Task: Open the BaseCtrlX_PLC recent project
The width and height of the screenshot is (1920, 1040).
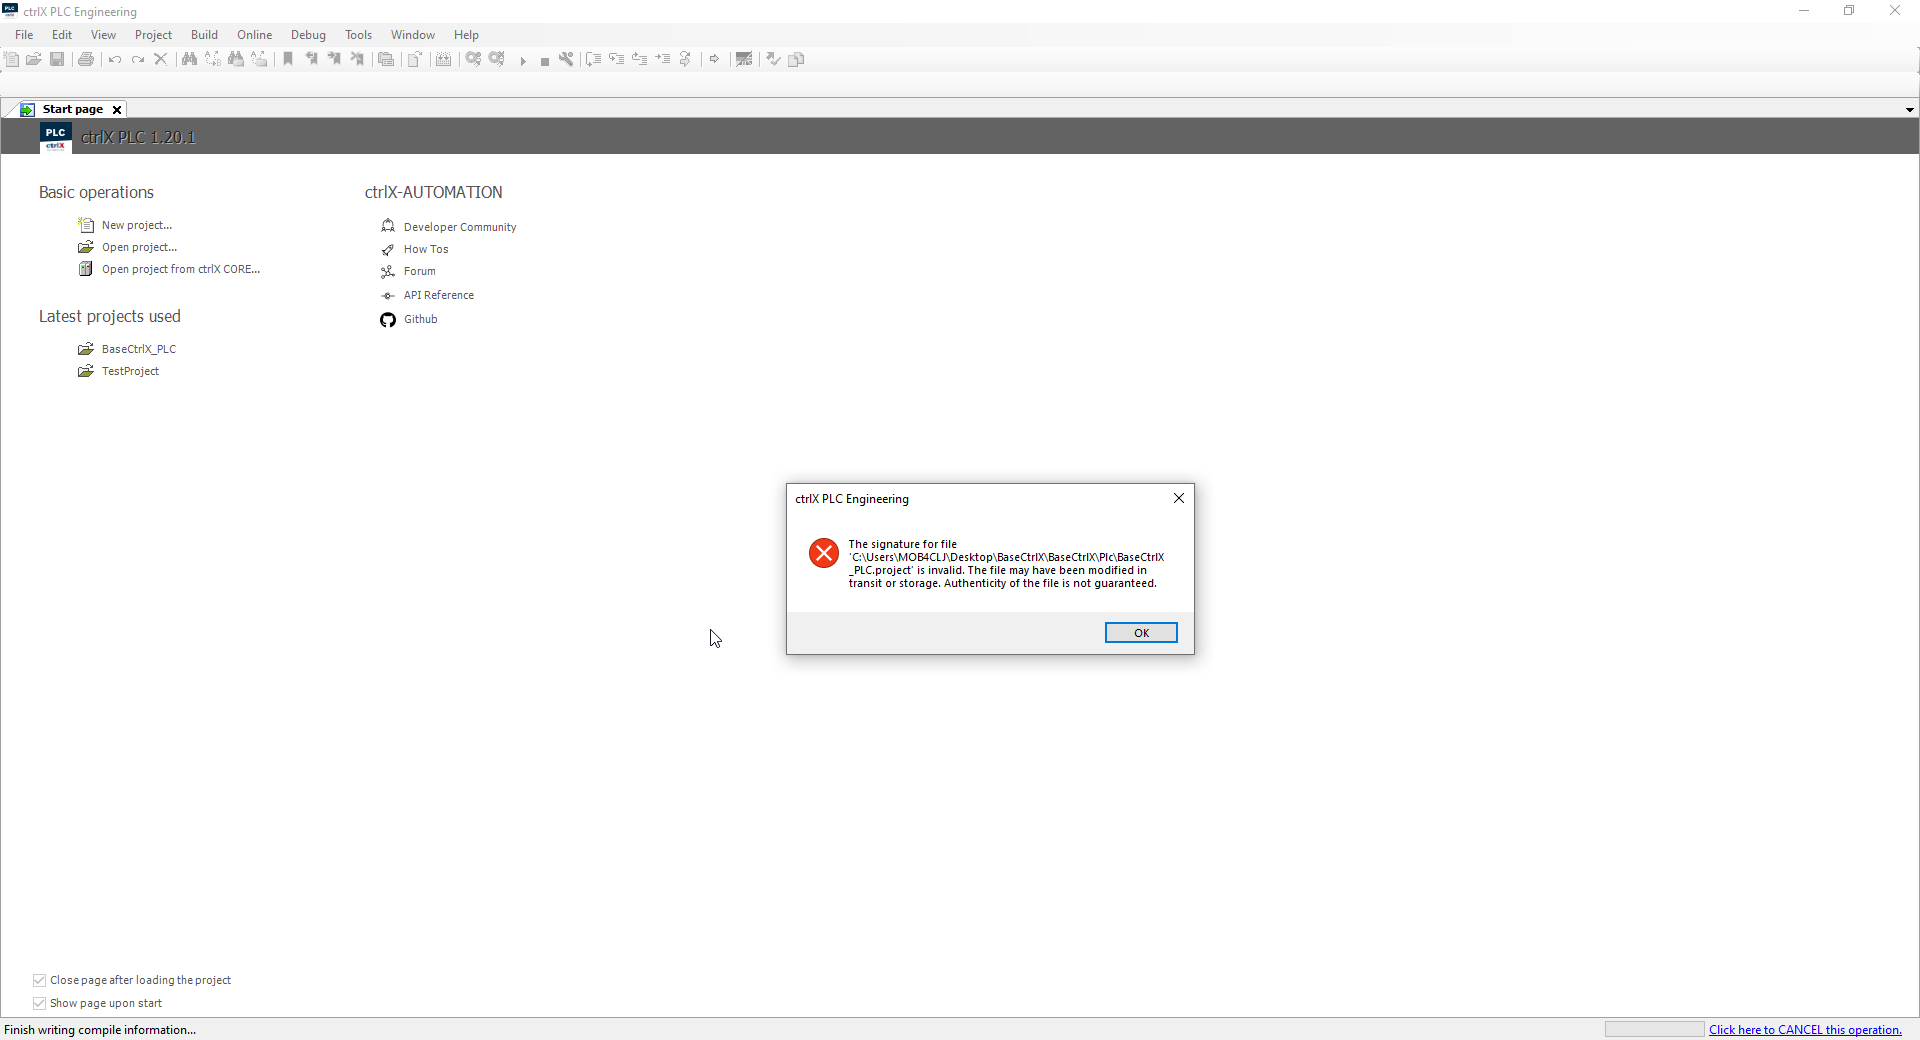Action: click(x=138, y=349)
